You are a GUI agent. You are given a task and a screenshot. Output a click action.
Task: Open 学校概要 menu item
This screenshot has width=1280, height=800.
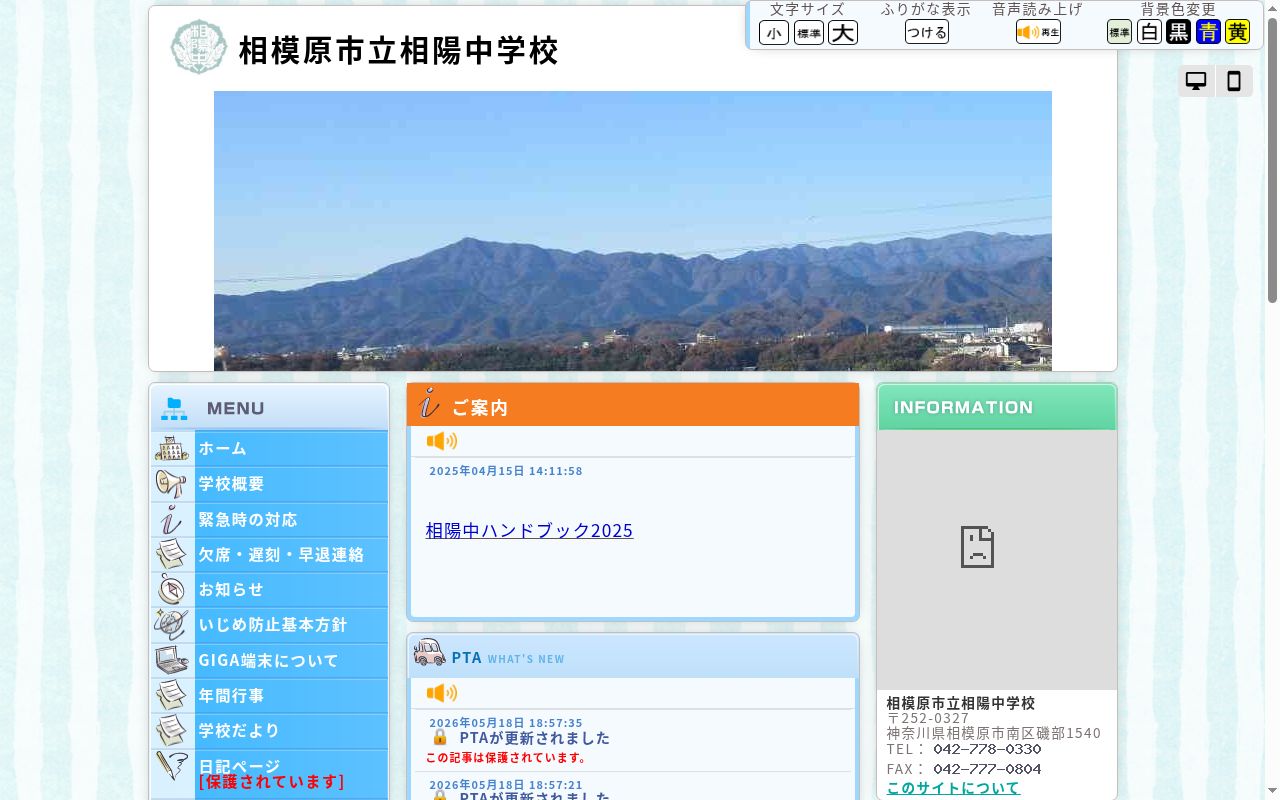(x=270, y=484)
